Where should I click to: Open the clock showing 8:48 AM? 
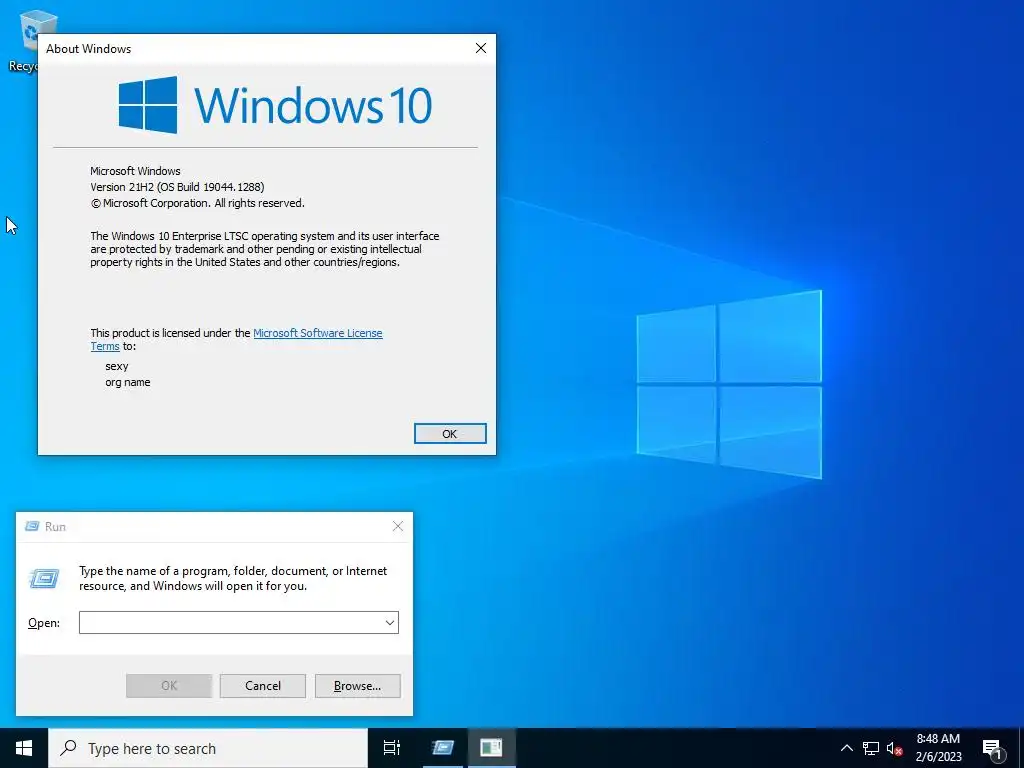pyautogui.click(x=938, y=748)
